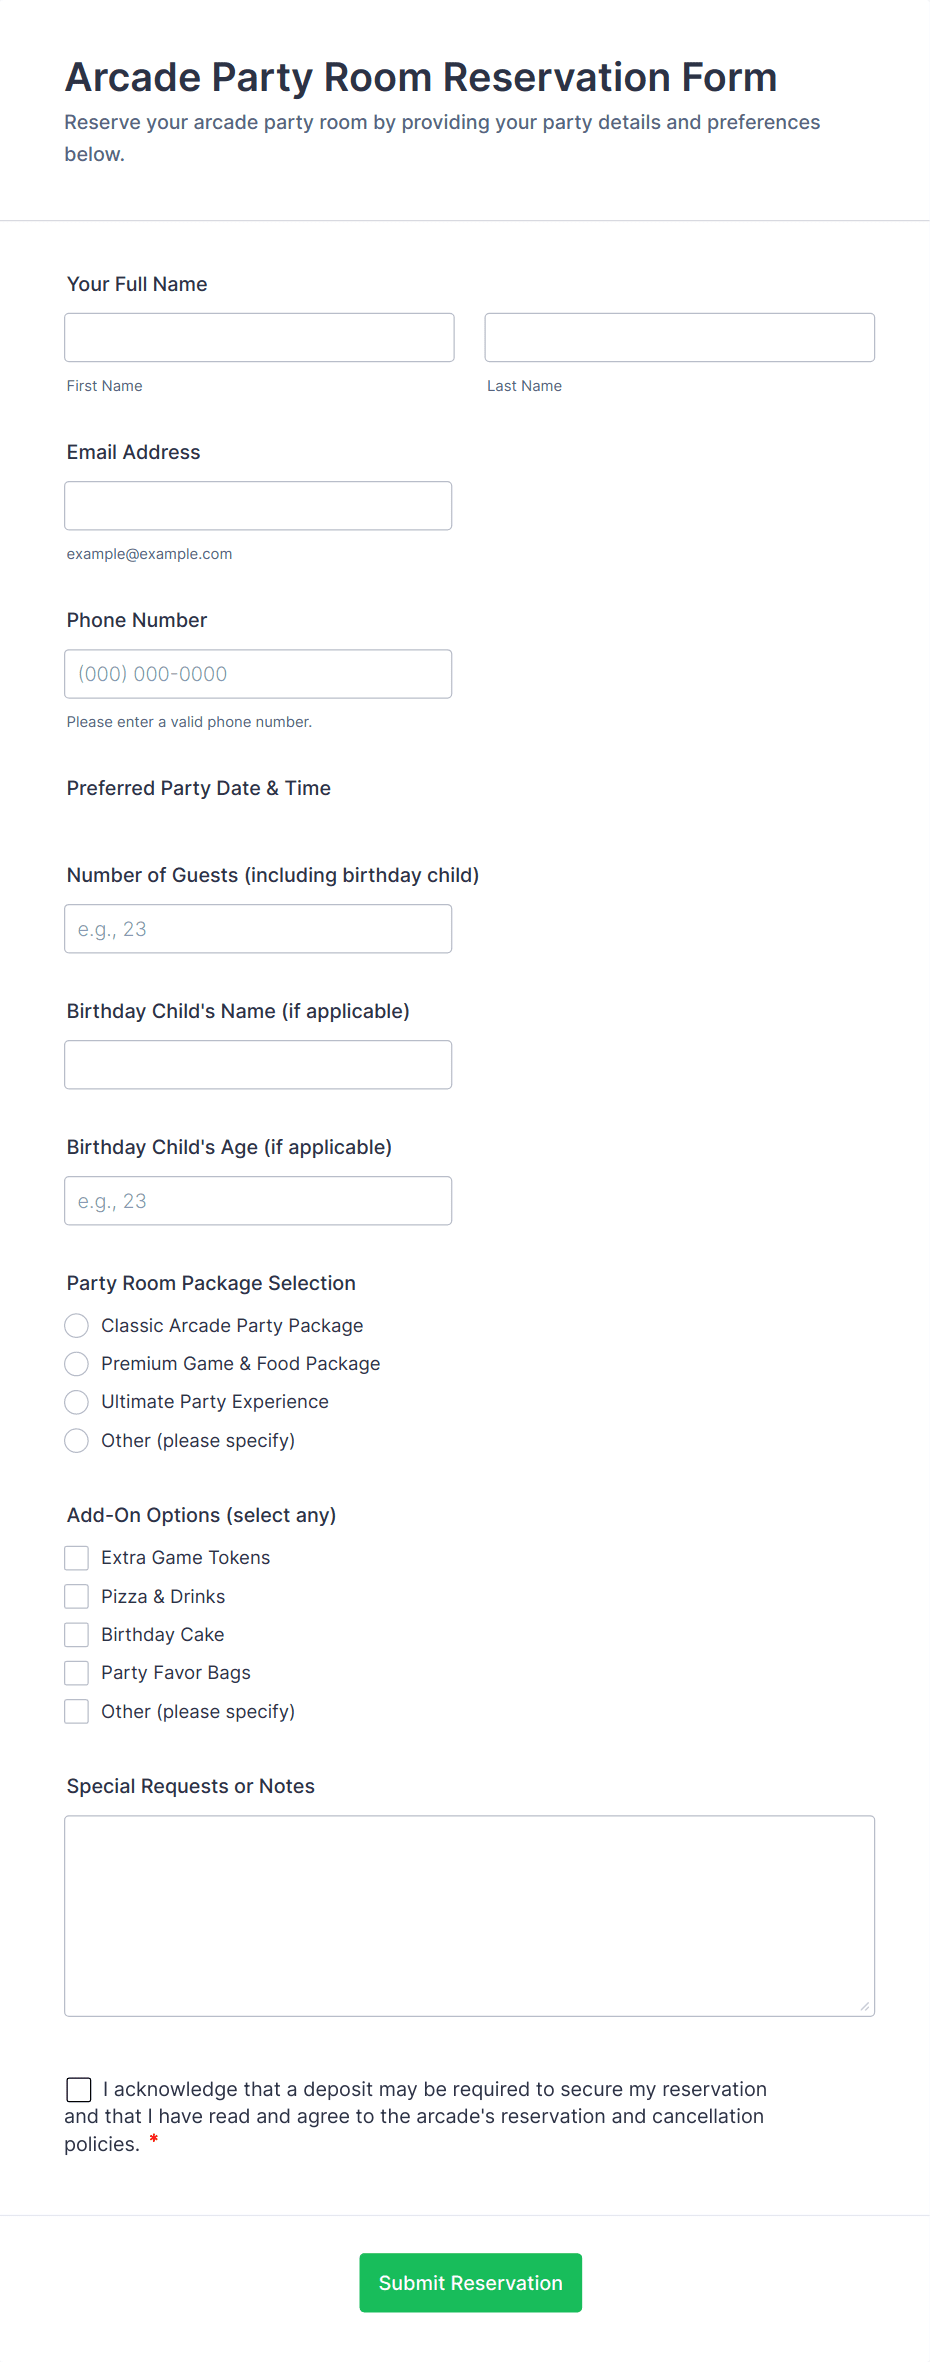Pick Other (please specify) package radio
This screenshot has height=2362, width=930.
(x=77, y=1441)
